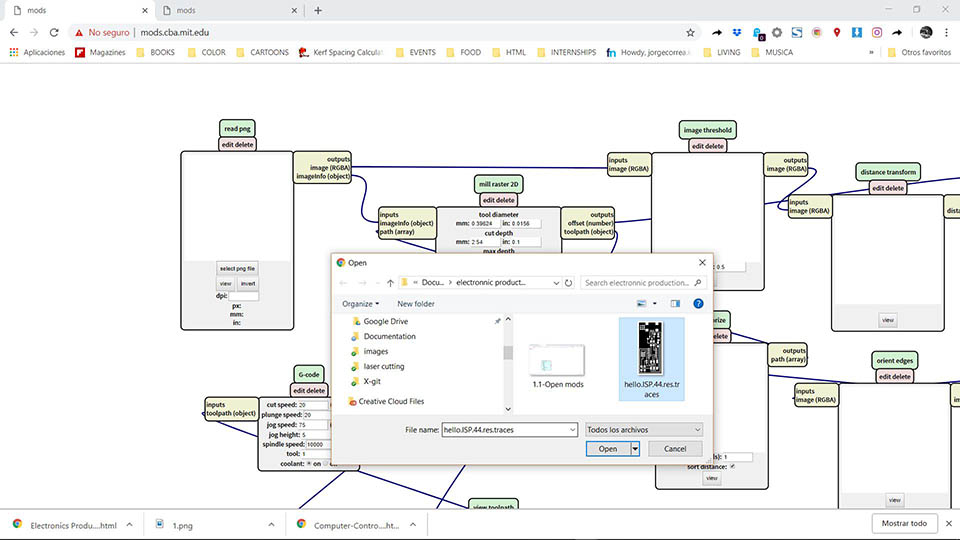
Task: Bookmark the page with the star icon
Action: [690, 32]
